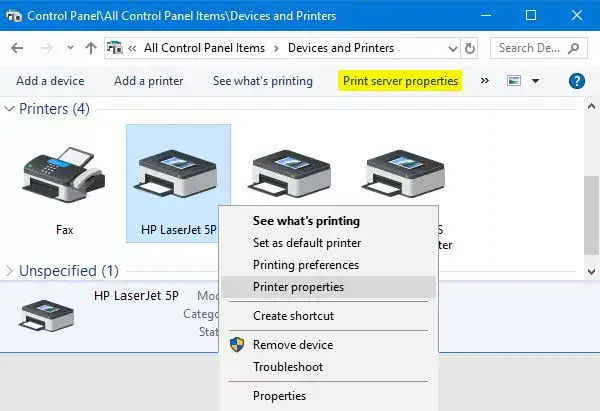Image resolution: width=600 pixels, height=411 pixels.
Task: Click HP LaserJet 5P name in details pane
Action: 136,295
